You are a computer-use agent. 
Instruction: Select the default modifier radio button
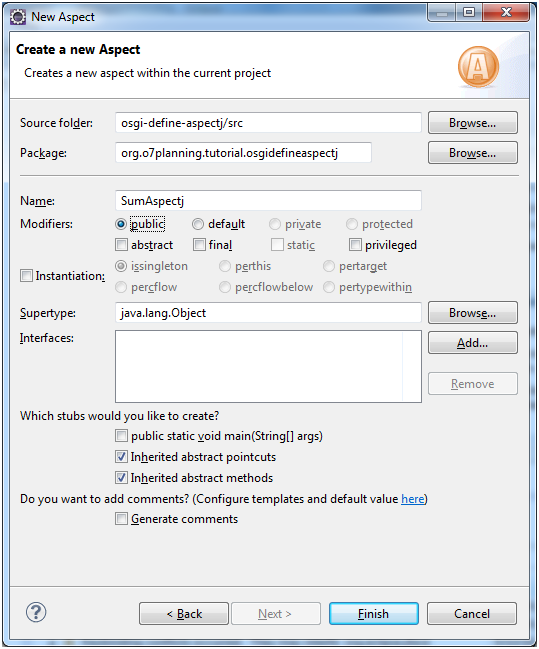(198, 224)
